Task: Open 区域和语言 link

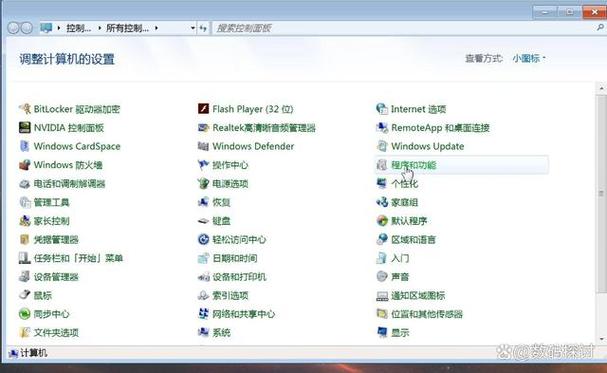Action: tap(413, 240)
